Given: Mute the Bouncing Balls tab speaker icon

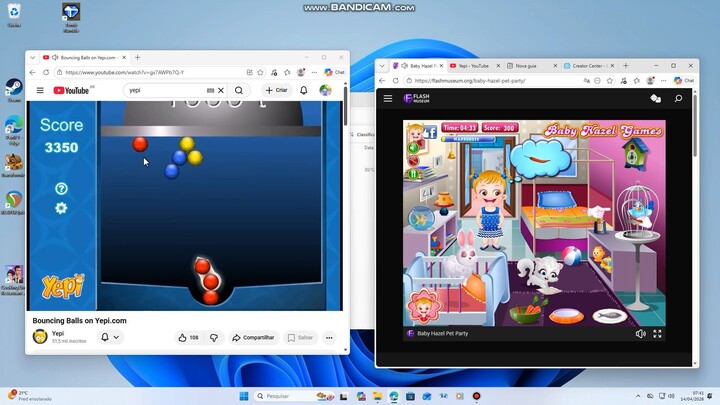Looking at the screenshot, I should [x=55, y=57].
